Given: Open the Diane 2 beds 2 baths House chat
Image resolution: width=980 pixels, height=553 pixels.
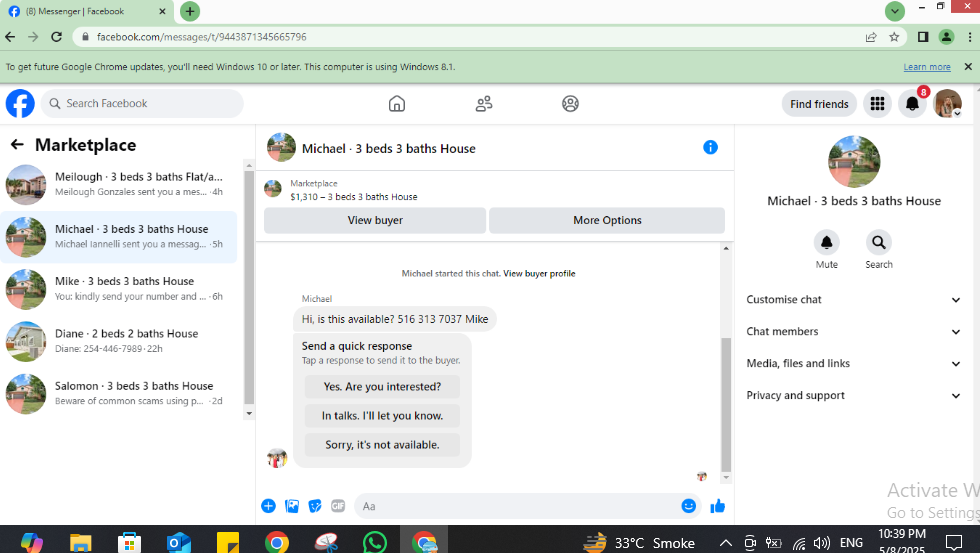Looking at the screenshot, I should [119, 341].
